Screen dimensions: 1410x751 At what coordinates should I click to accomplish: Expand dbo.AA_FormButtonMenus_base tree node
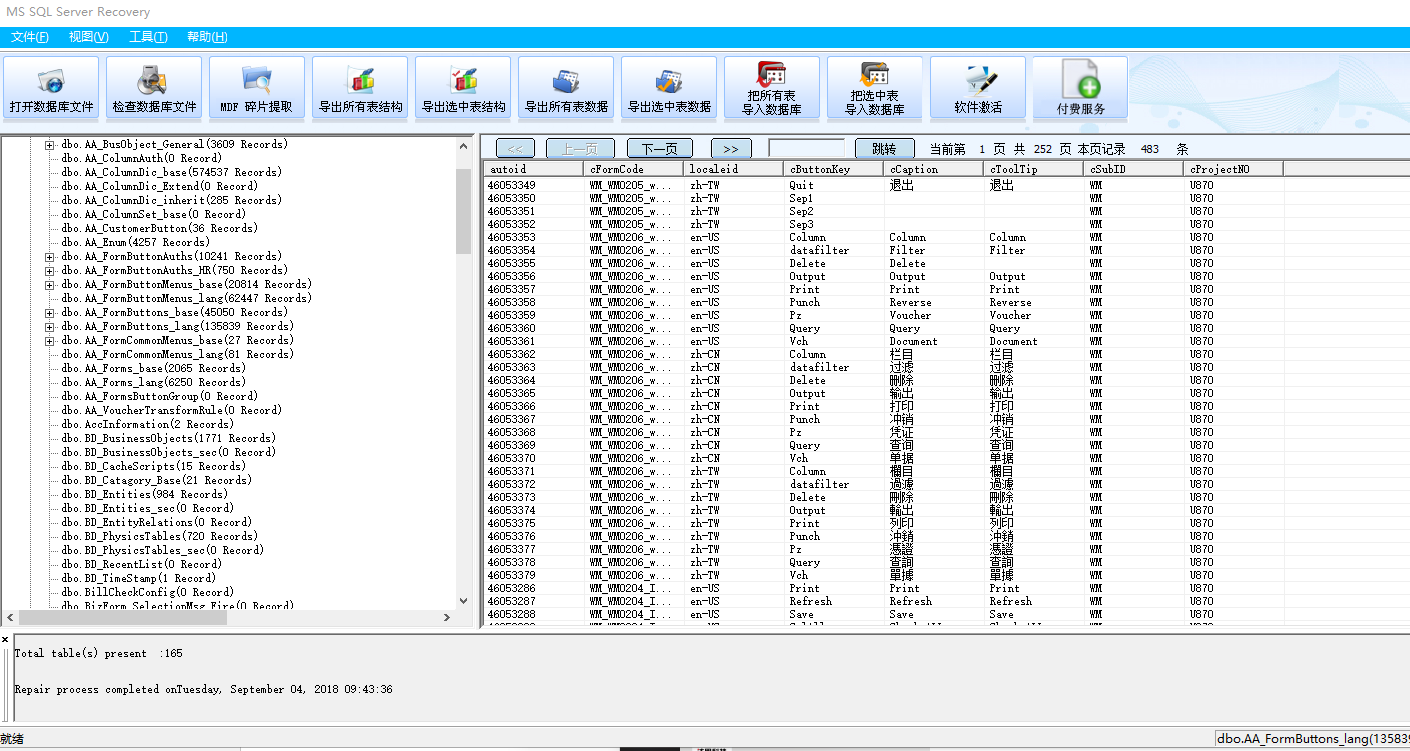point(50,284)
